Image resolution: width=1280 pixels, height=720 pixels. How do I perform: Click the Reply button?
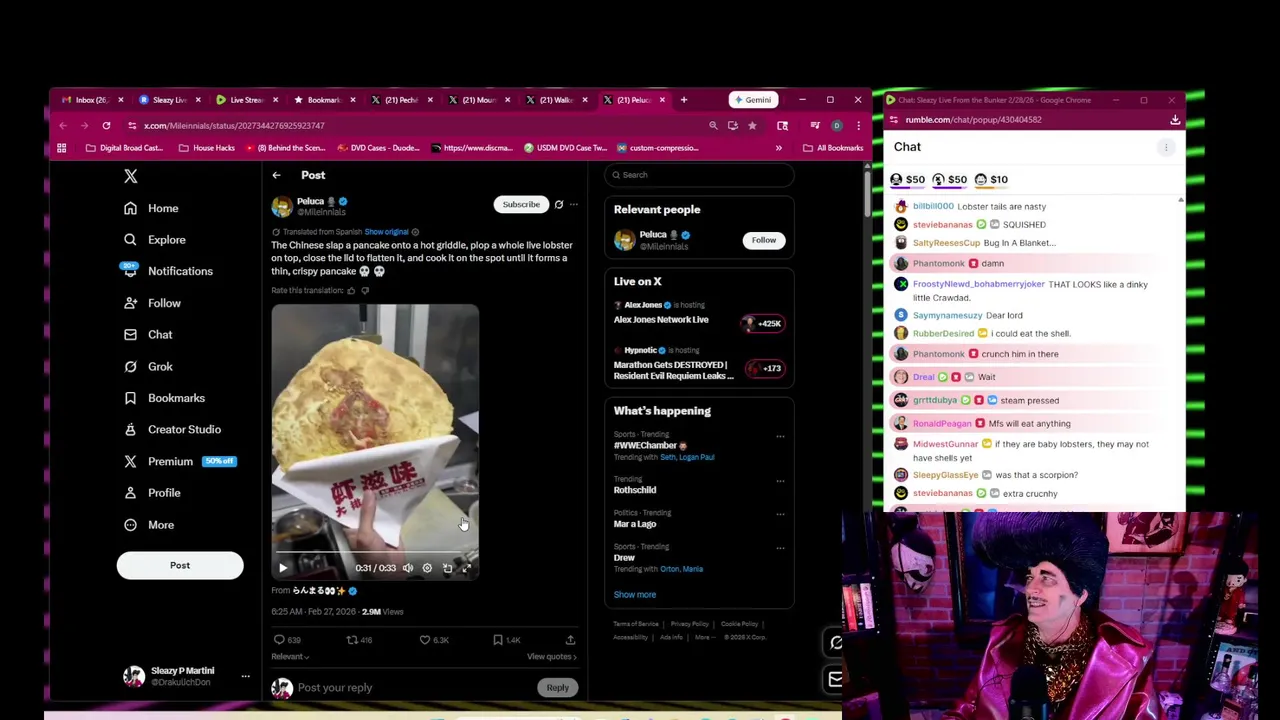tap(558, 688)
